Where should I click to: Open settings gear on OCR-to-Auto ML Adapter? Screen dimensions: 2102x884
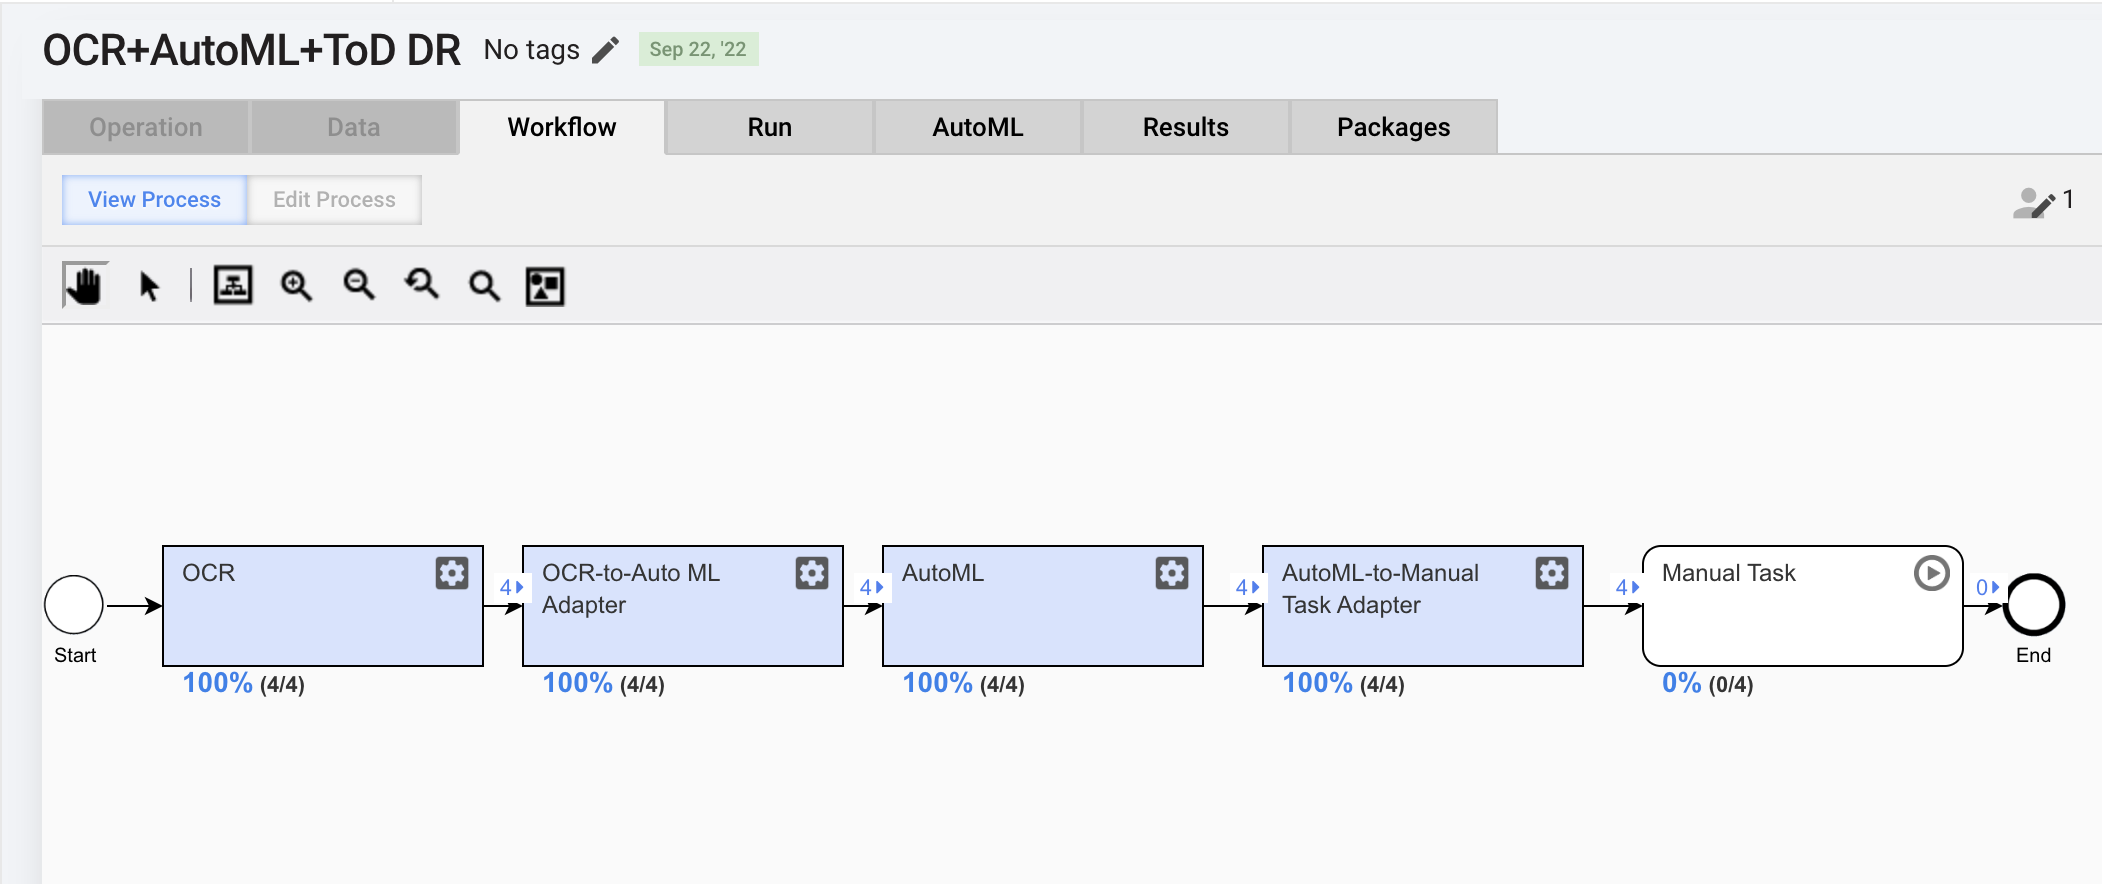pyautogui.click(x=812, y=573)
